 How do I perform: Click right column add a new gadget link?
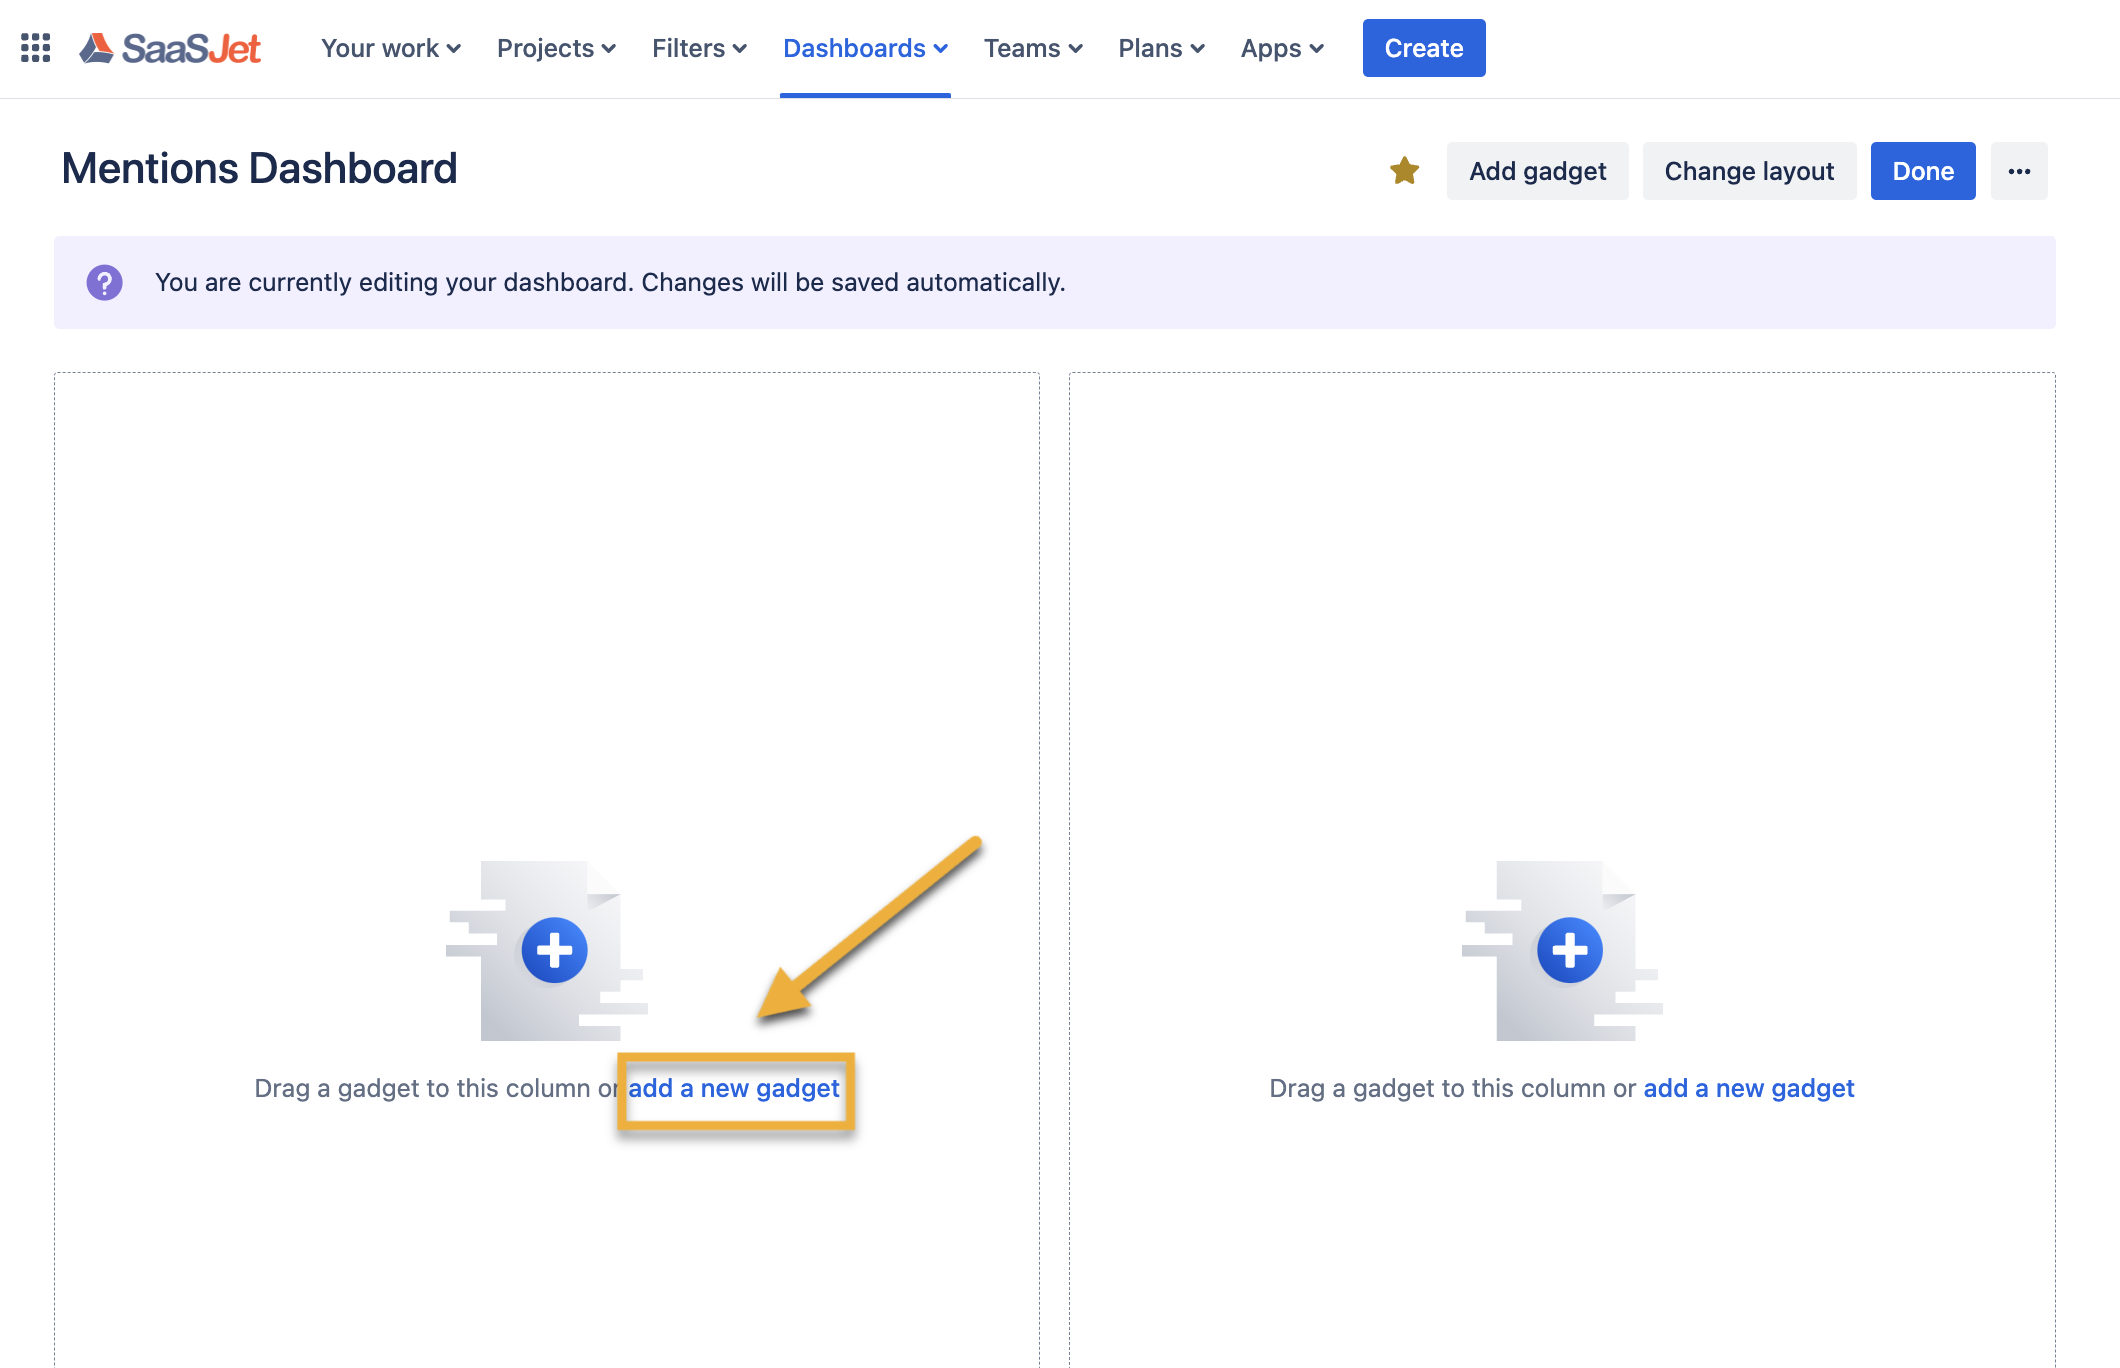[x=1748, y=1088]
